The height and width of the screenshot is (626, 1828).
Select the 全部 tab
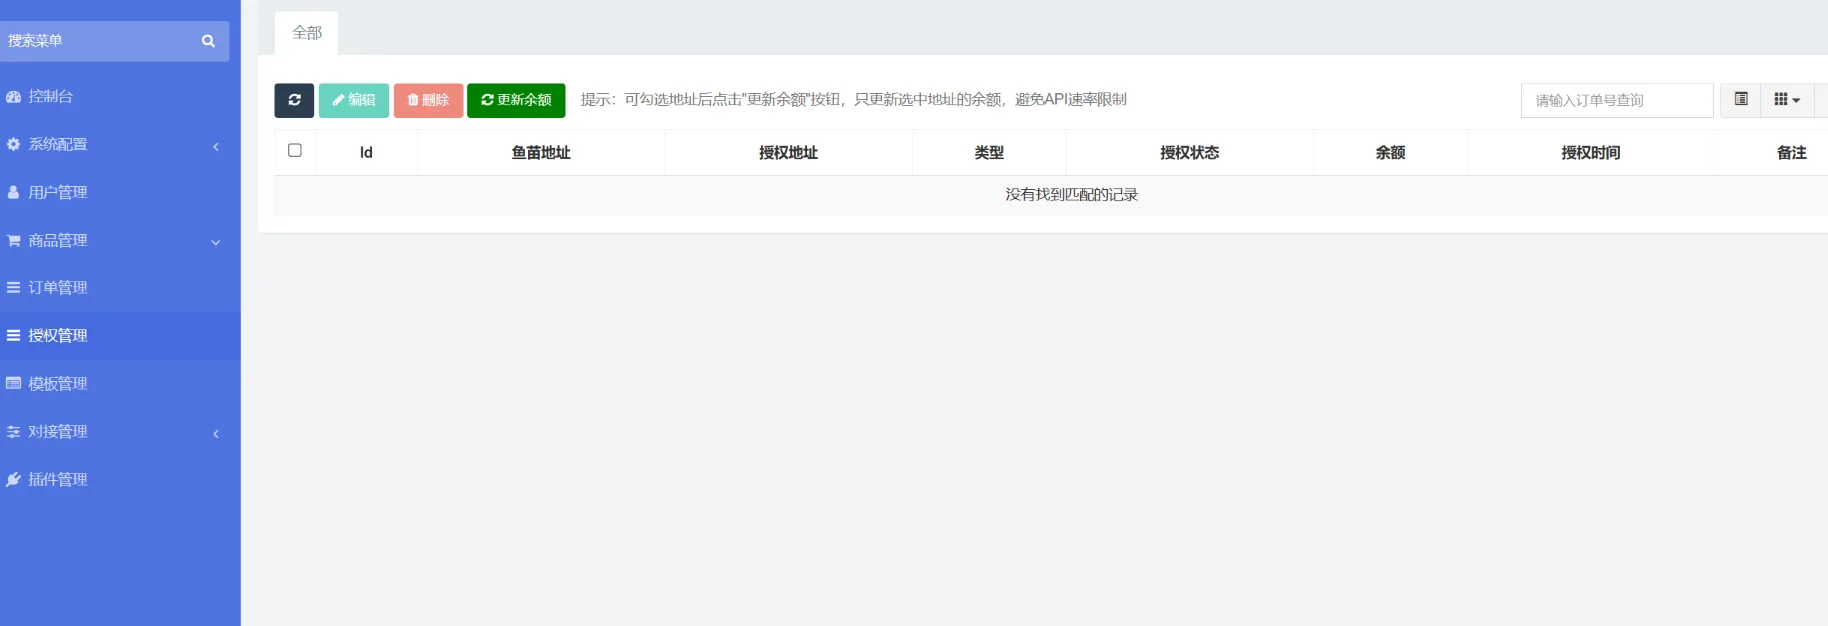tap(307, 33)
